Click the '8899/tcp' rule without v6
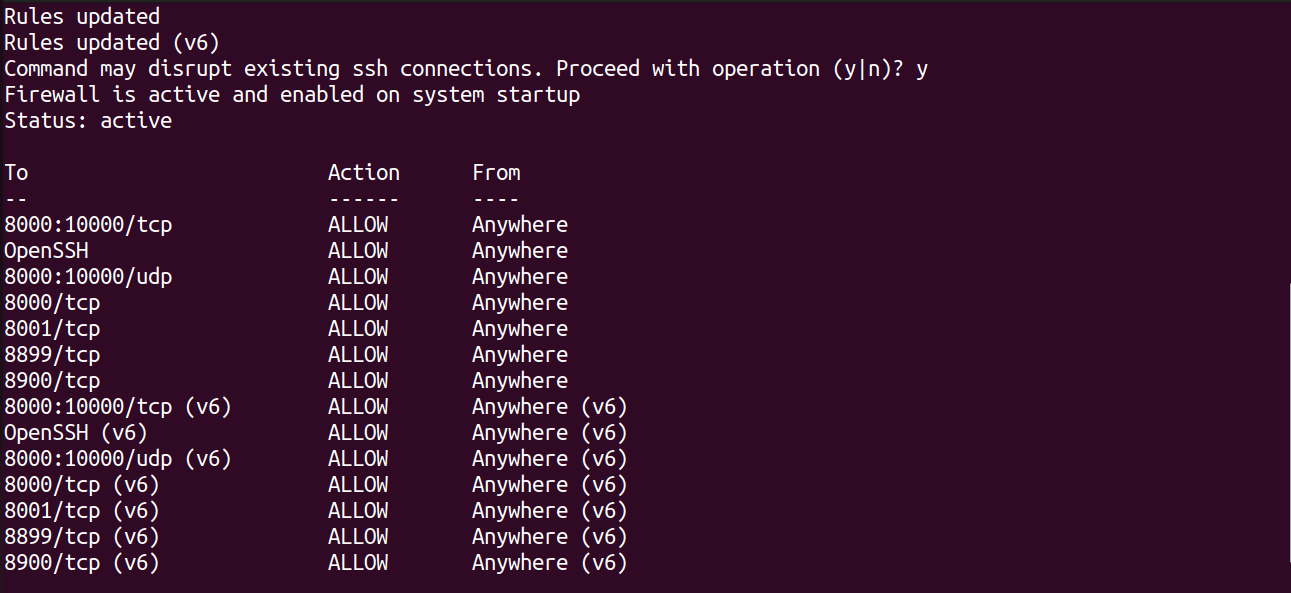The image size is (1291, 593). coord(52,355)
